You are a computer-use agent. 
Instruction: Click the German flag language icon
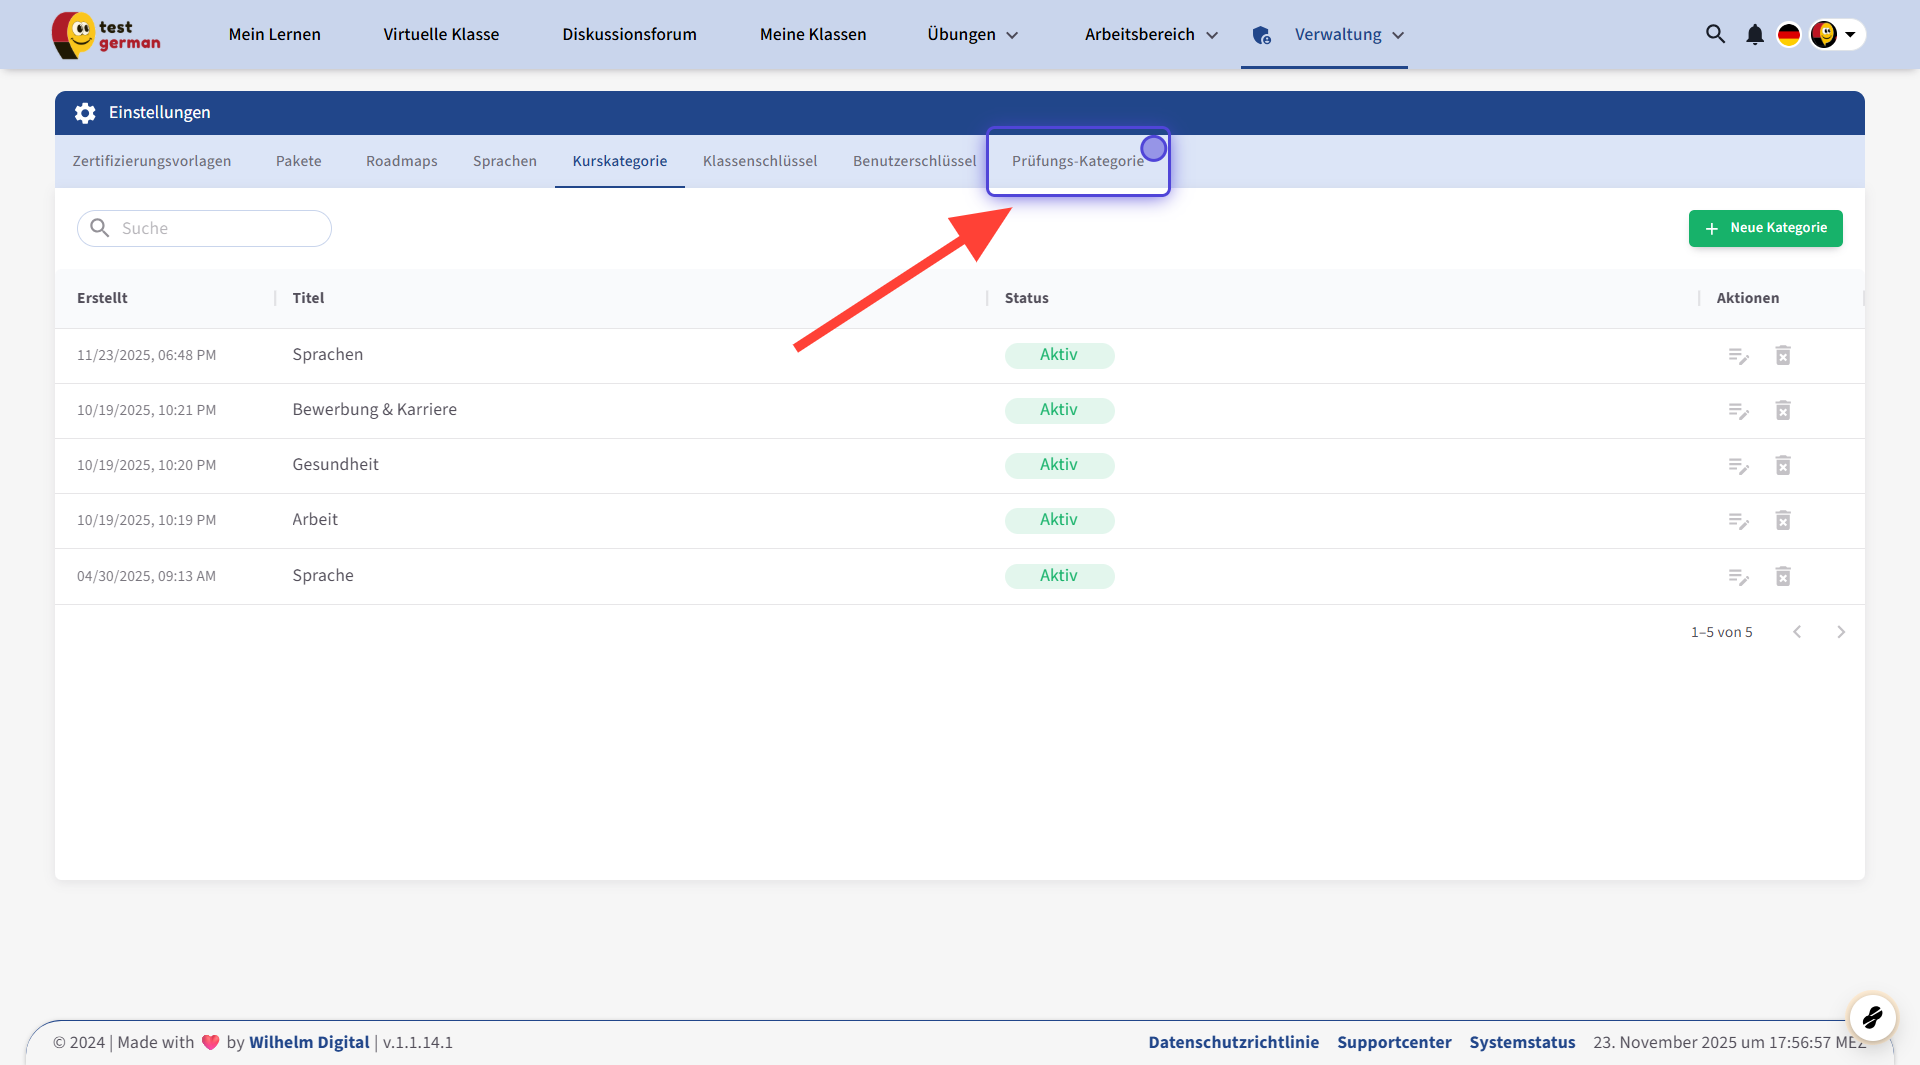[x=1788, y=34]
